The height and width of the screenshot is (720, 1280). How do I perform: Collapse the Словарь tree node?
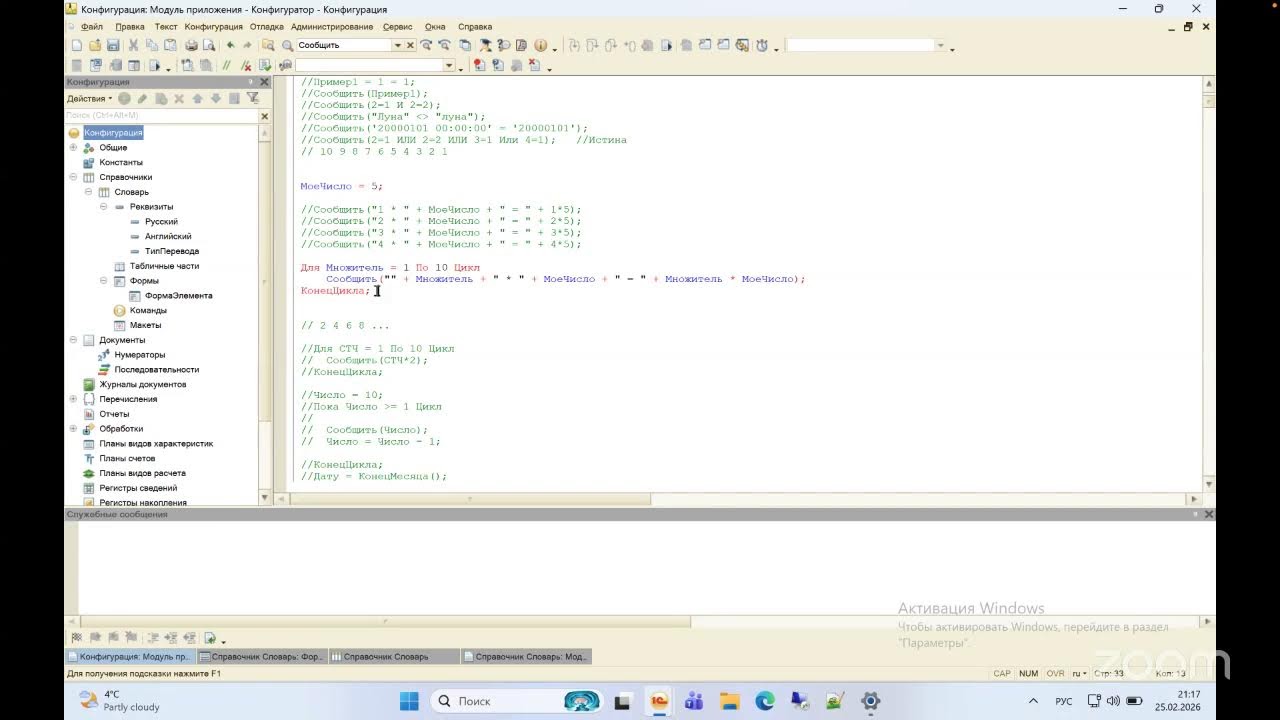(x=88, y=192)
